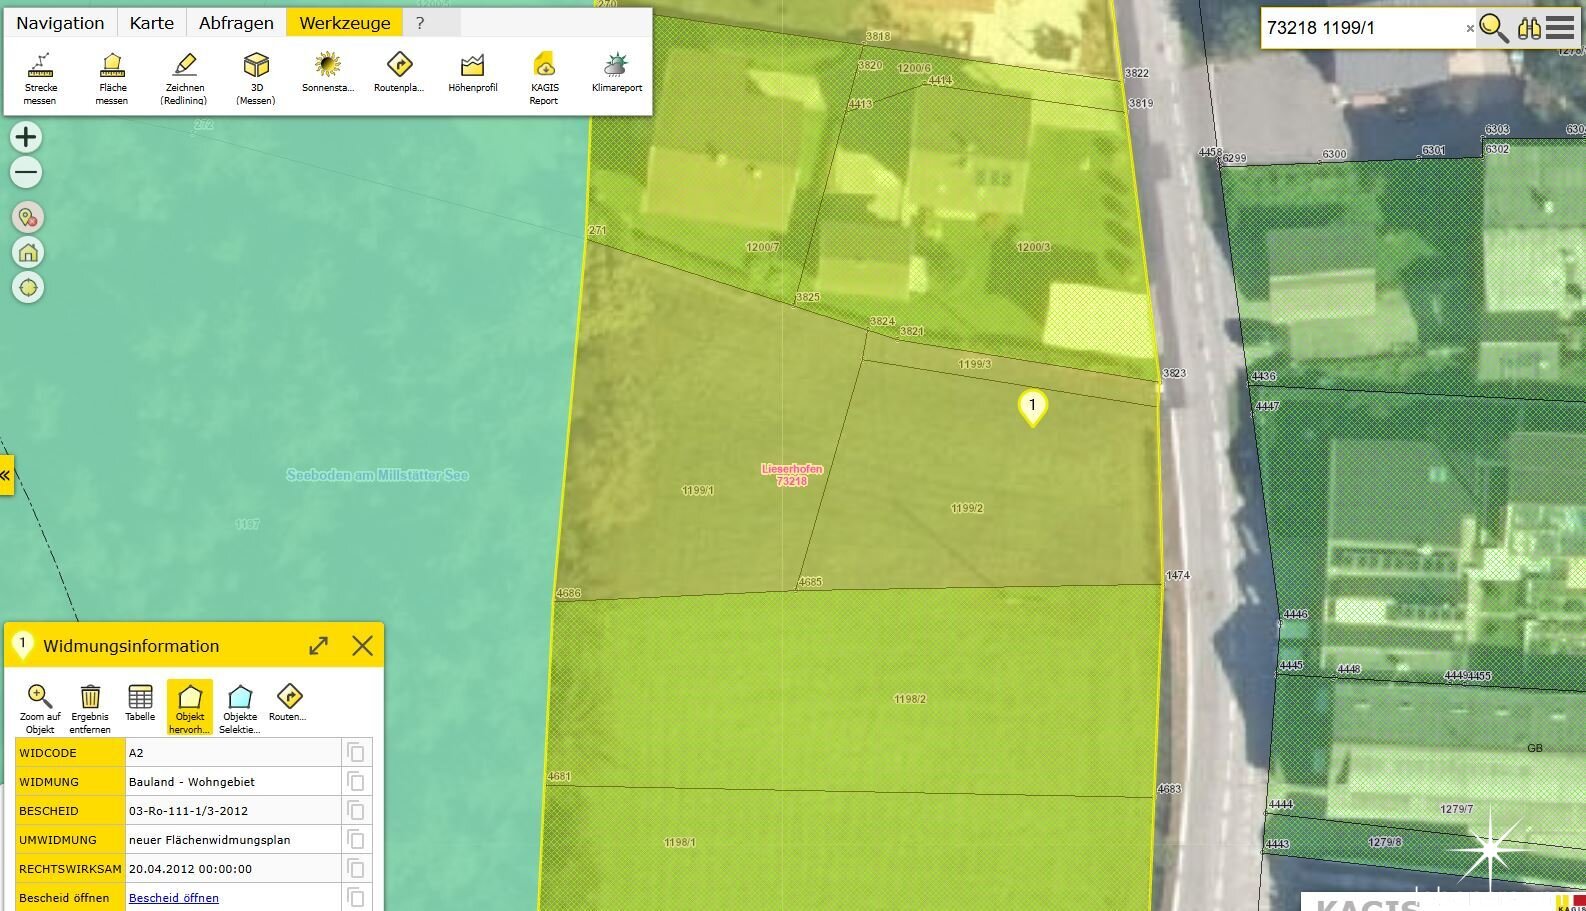Zoom in with the plus button
The height and width of the screenshot is (911, 1586).
click(26, 137)
